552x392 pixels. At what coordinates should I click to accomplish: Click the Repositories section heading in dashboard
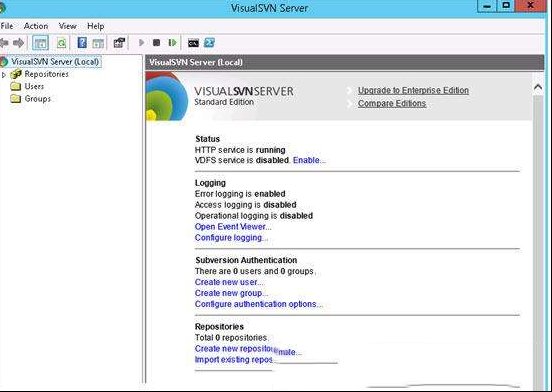tap(219, 327)
